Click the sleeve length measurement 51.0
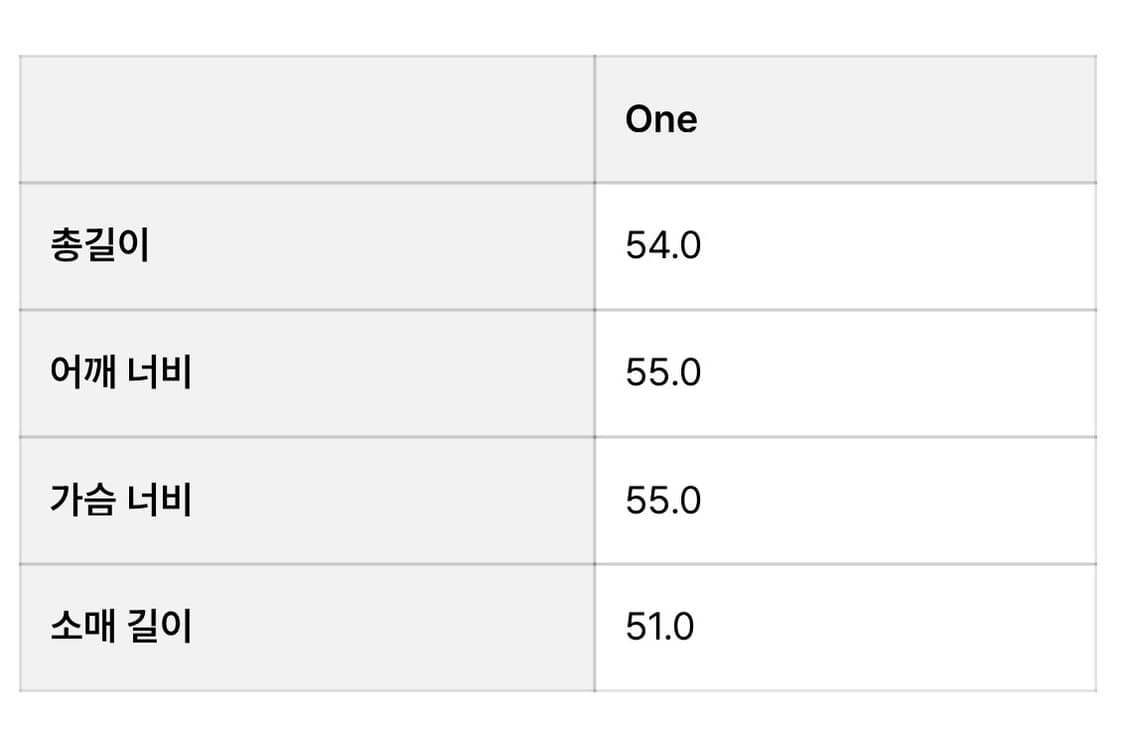Image resolution: width=1125 pixels, height=738 pixels. coord(659,627)
